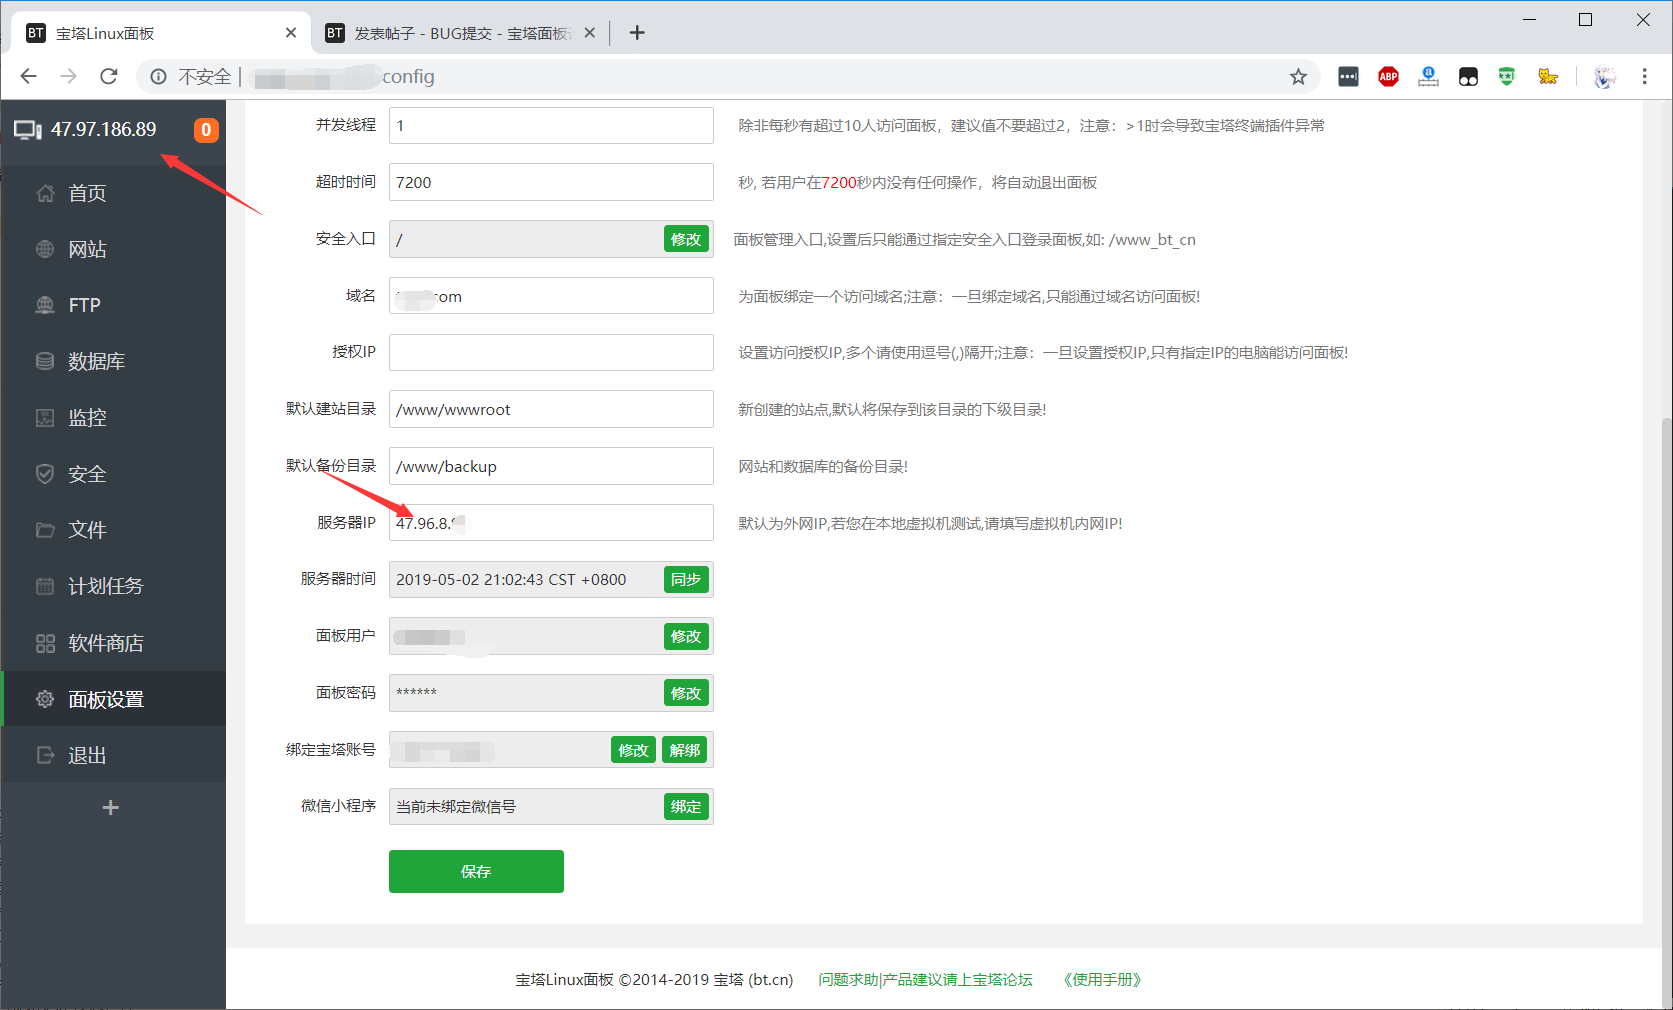
Task: Click the 安全 shield icon
Action: coord(45,474)
